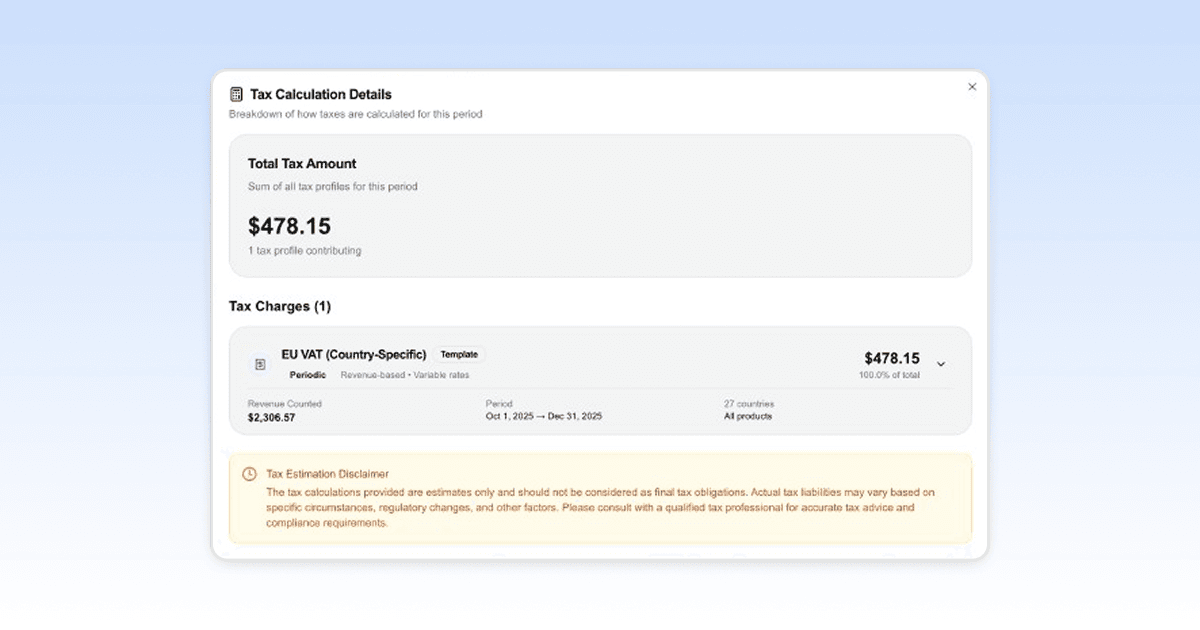Select the $478.15 total tax figure
Viewport: 1200px width, 630px height.
click(290, 226)
